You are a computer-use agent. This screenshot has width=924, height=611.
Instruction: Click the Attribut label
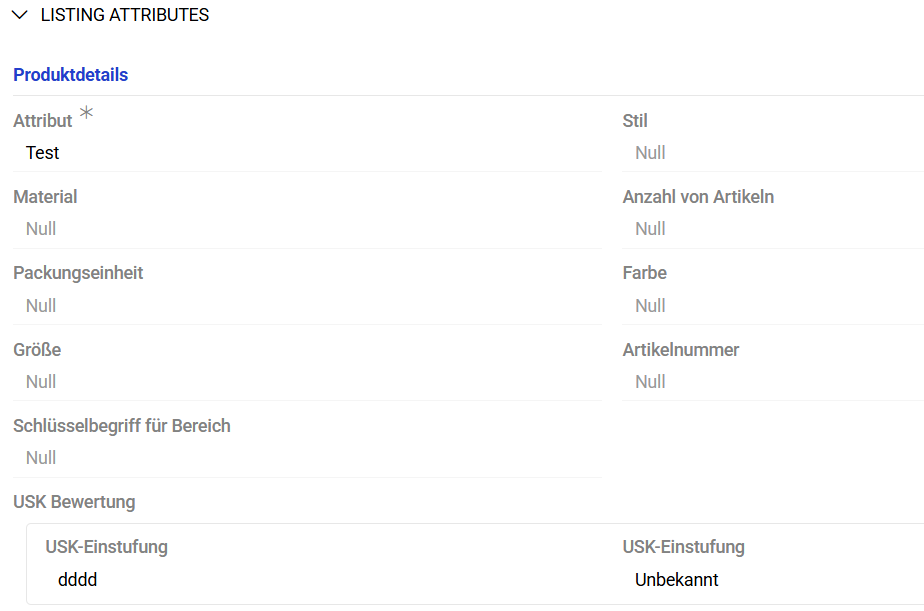(44, 120)
